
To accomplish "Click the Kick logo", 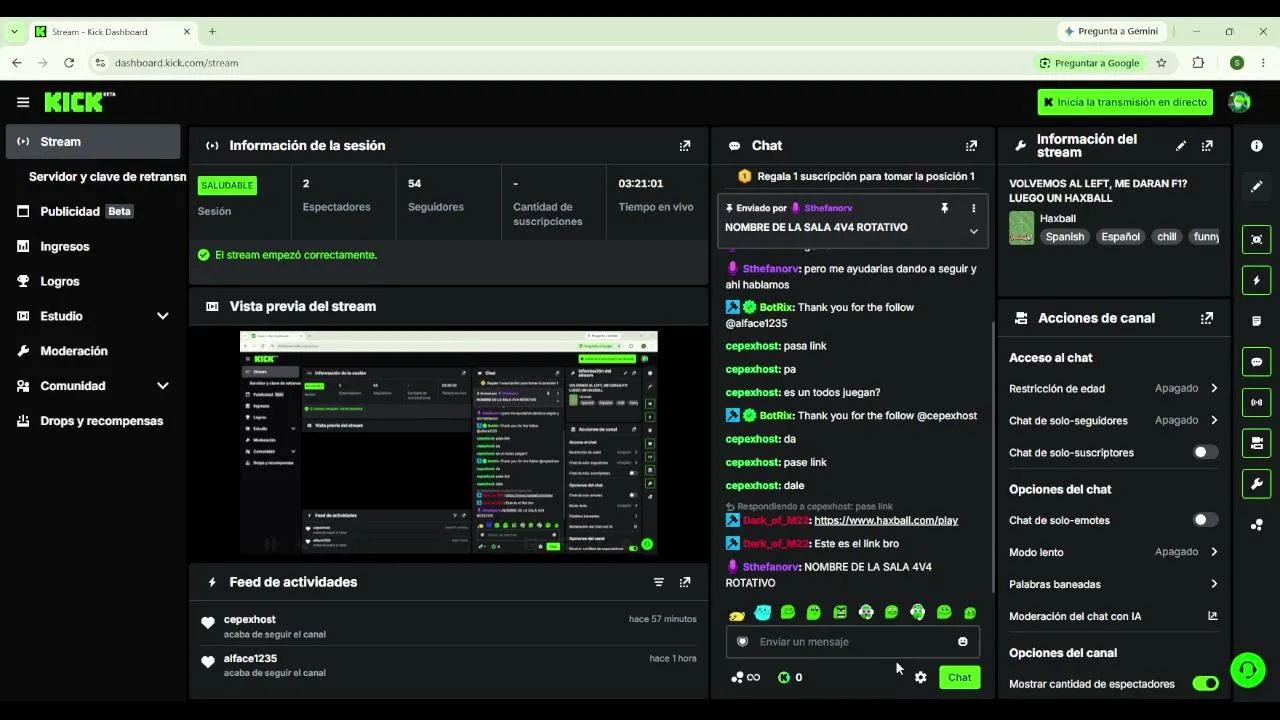I will tap(79, 102).
